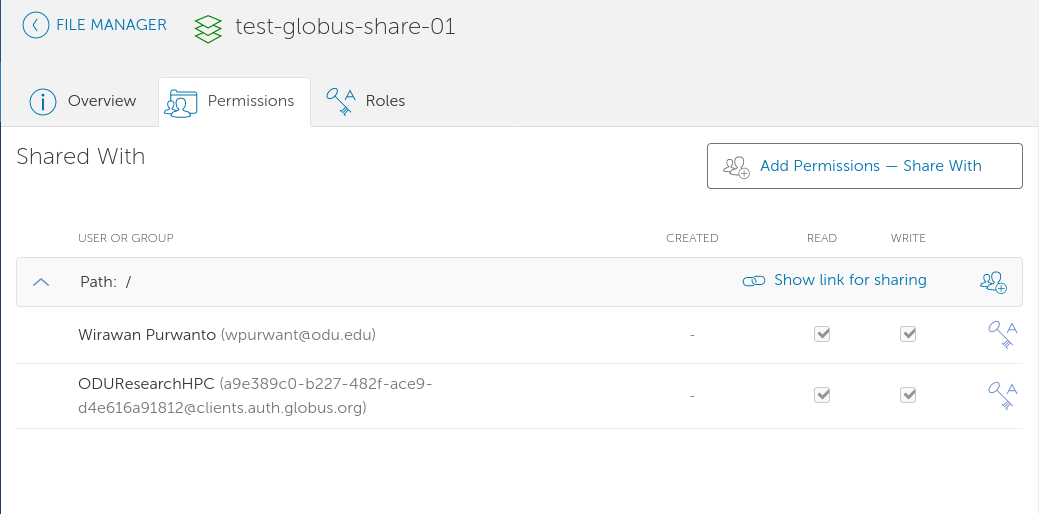Click the chain link icon for sharing
The image size is (1039, 514).
coord(754,281)
